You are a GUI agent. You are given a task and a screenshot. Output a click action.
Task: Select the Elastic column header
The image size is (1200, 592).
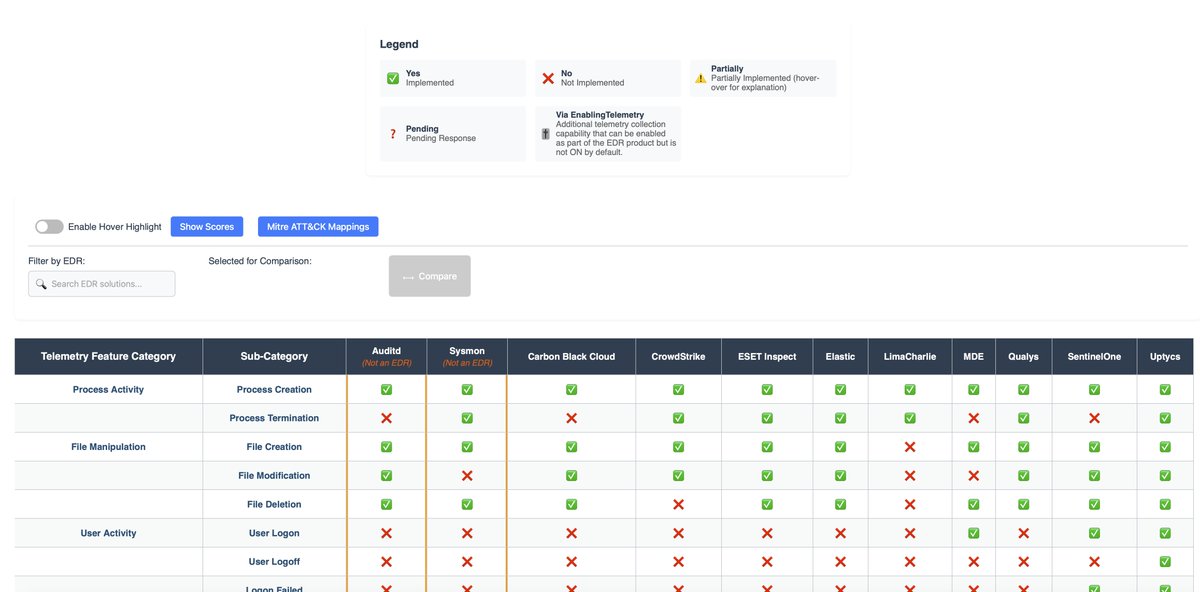coord(840,356)
